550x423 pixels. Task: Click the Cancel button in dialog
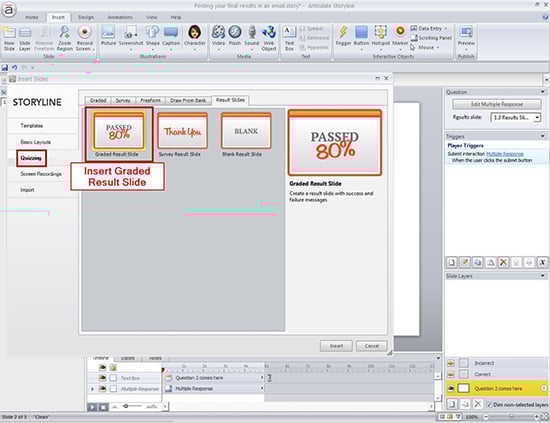[x=371, y=346]
